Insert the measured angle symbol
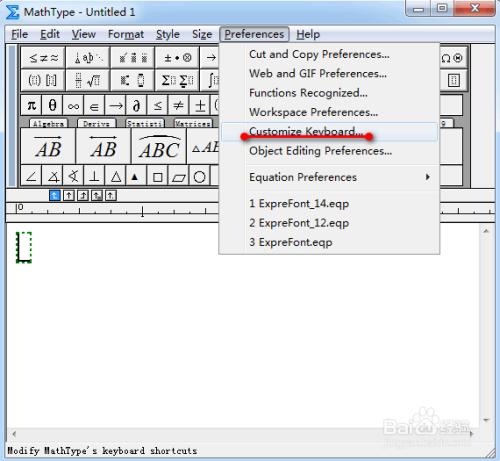This screenshot has height=461, width=500. 52,176
